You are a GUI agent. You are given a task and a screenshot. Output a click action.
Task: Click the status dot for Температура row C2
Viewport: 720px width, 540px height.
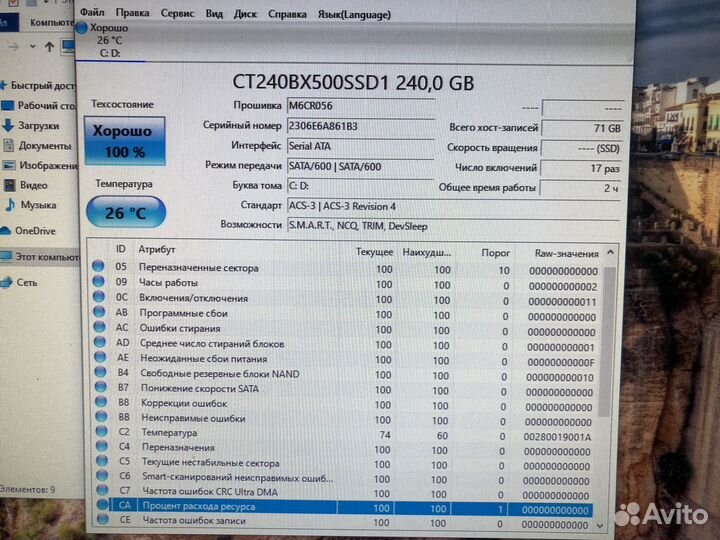click(x=97, y=432)
